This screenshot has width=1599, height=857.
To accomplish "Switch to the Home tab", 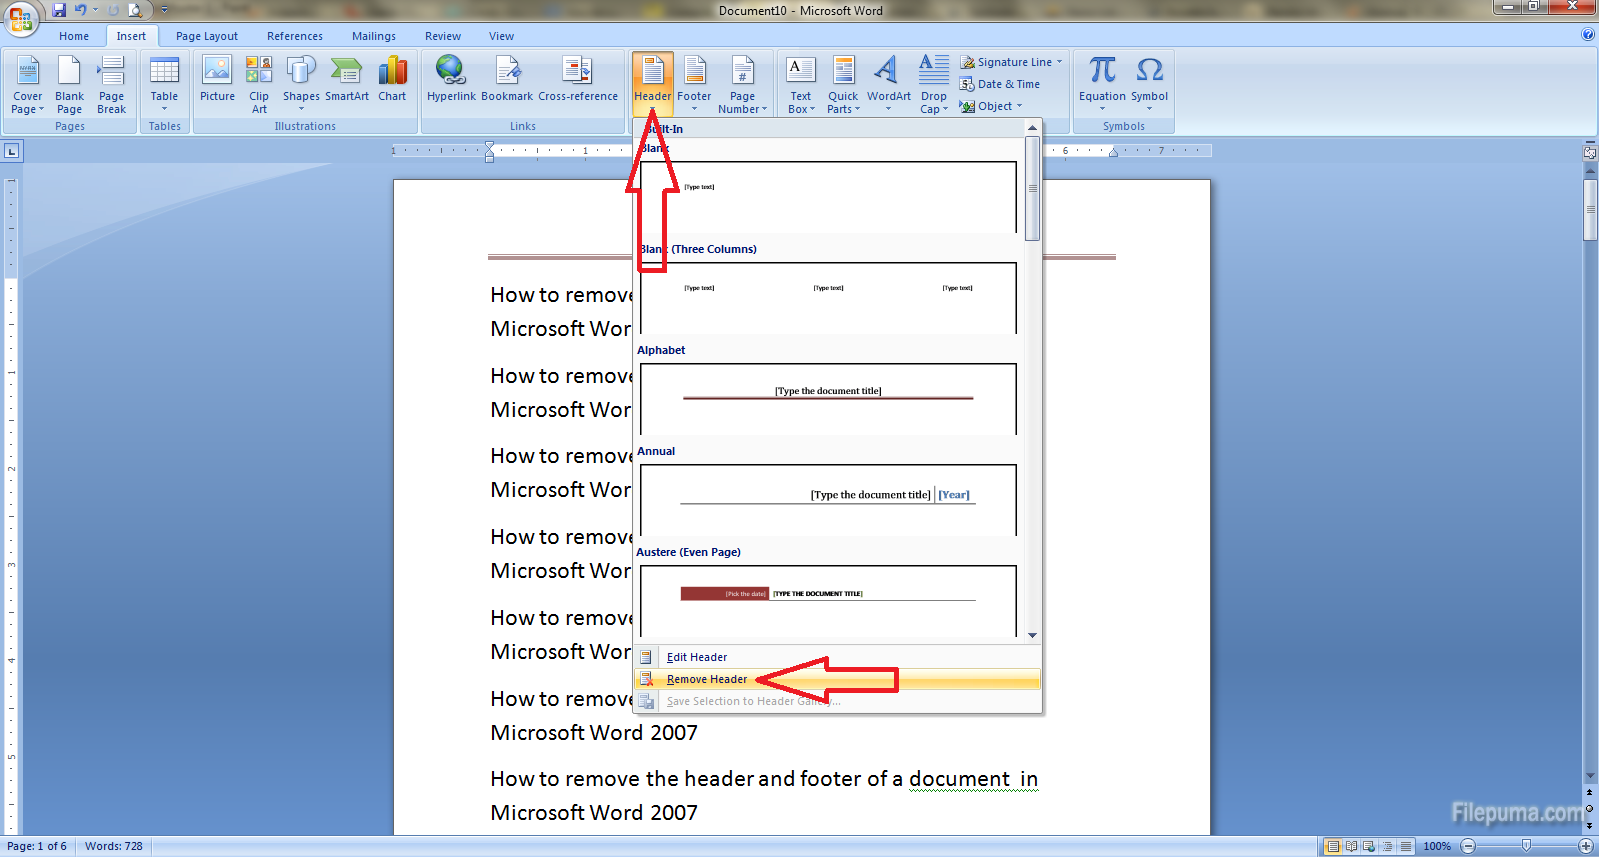I will point(74,36).
